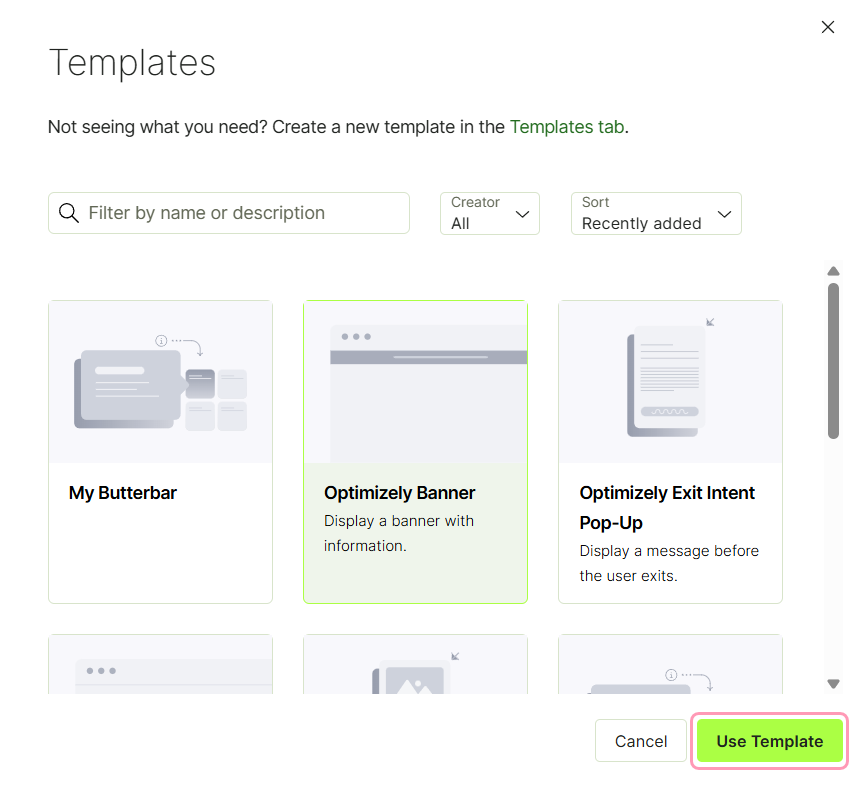Select the Exit Intent Pop-Up document illustration
The width and height of the screenshot is (859, 792).
tap(670, 382)
